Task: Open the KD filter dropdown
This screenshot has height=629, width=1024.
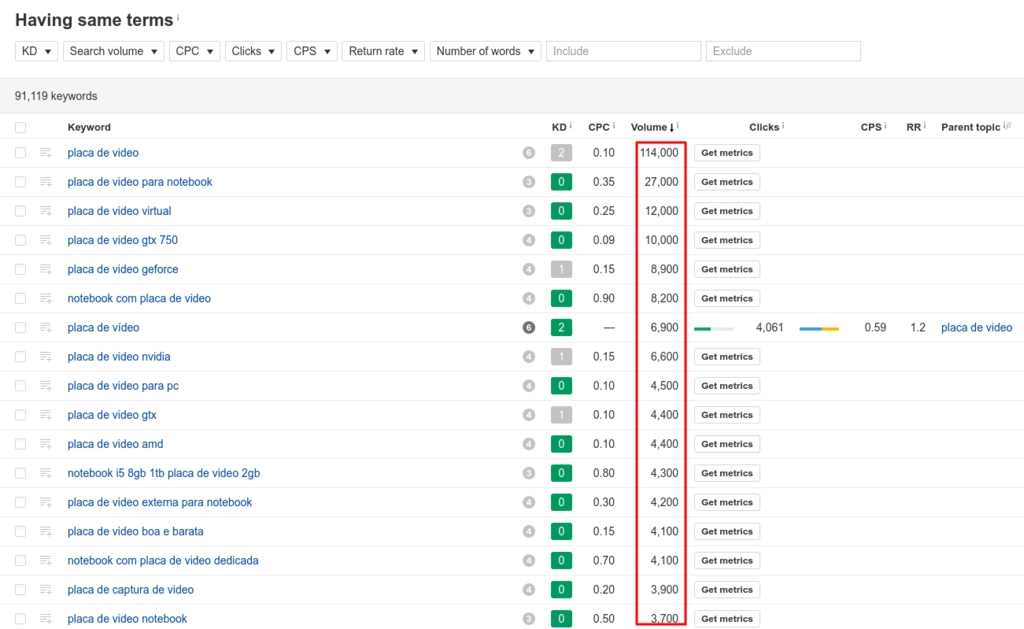Action: pos(37,51)
